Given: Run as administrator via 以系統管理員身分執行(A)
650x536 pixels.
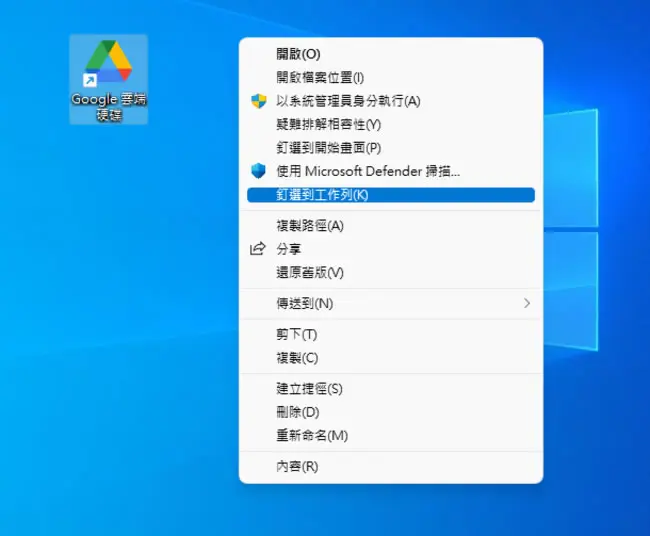Looking at the screenshot, I should point(390,101).
